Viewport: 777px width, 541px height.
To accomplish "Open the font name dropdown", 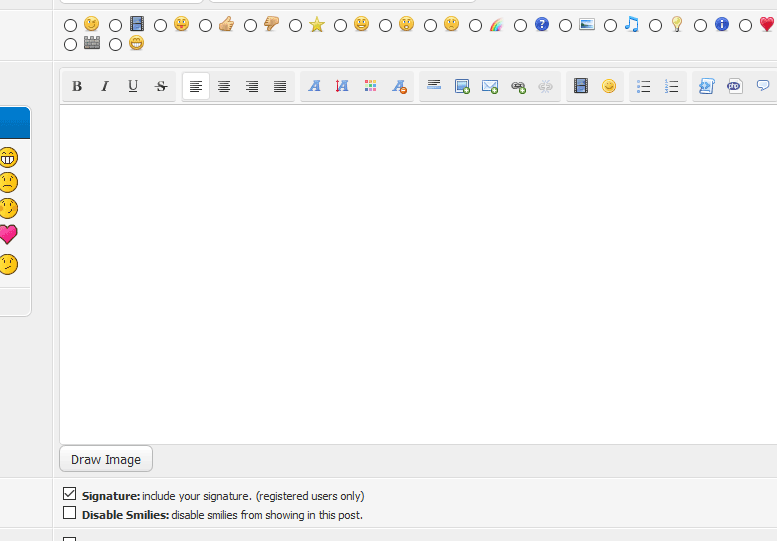I will tap(314, 87).
